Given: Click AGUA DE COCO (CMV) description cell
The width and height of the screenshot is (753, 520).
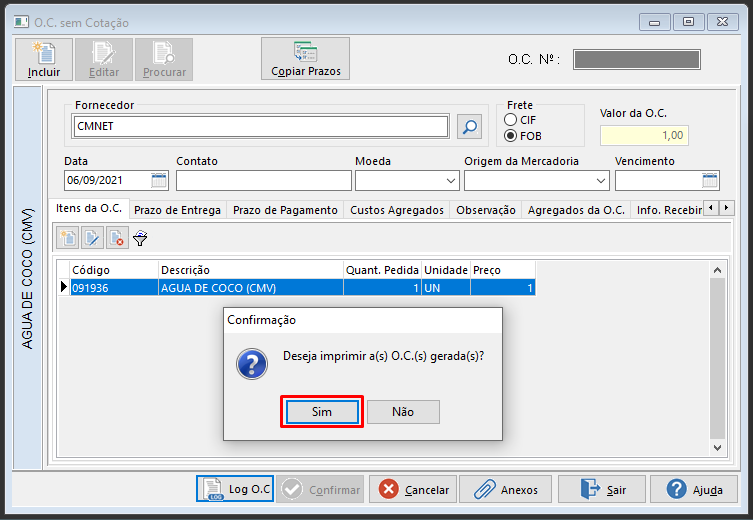Looking at the screenshot, I should (x=251, y=288).
